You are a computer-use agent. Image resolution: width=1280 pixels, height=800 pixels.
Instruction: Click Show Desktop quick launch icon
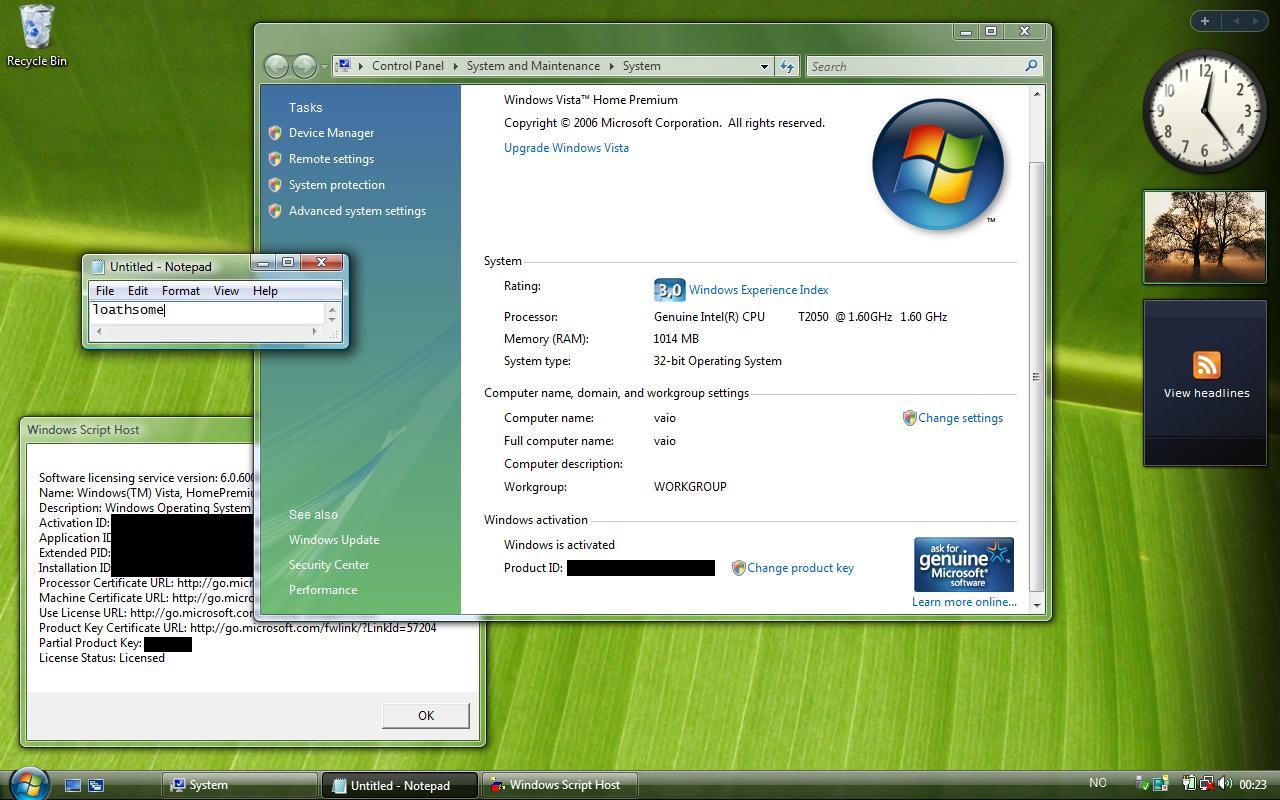pos(73,785)
